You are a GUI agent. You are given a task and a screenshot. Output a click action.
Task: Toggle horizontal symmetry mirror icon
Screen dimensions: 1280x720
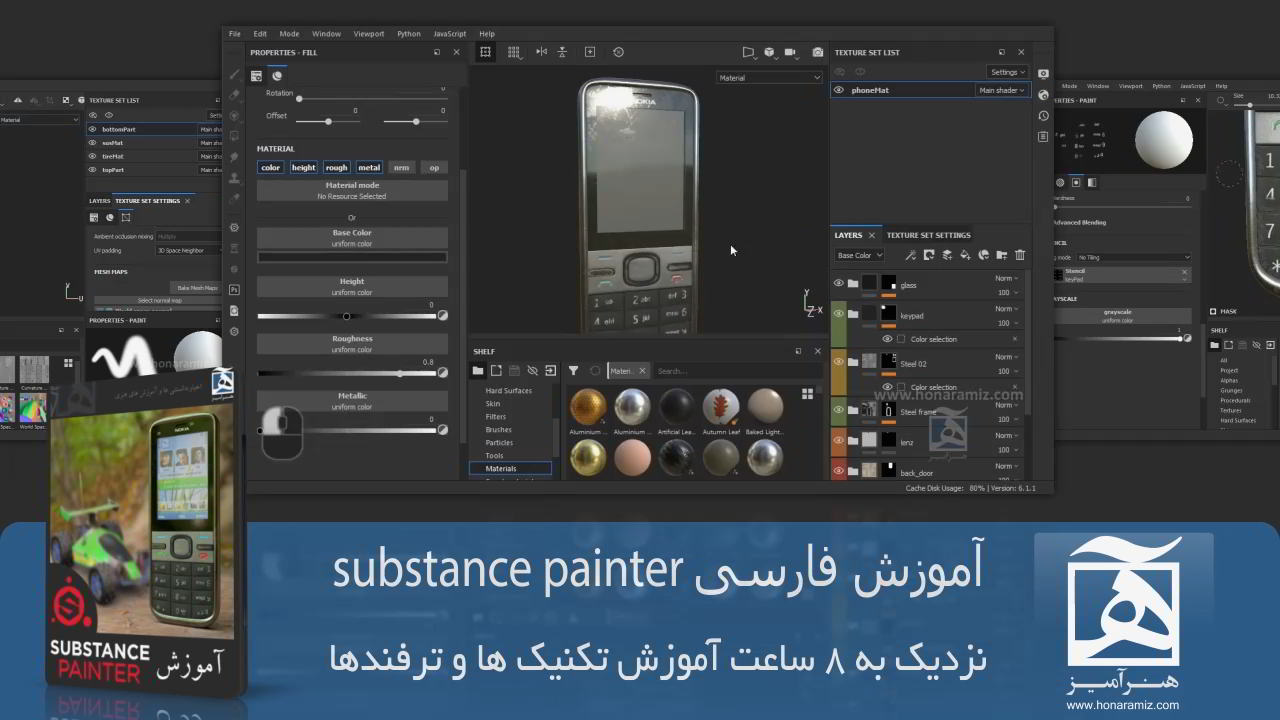(x=541, y=52)
